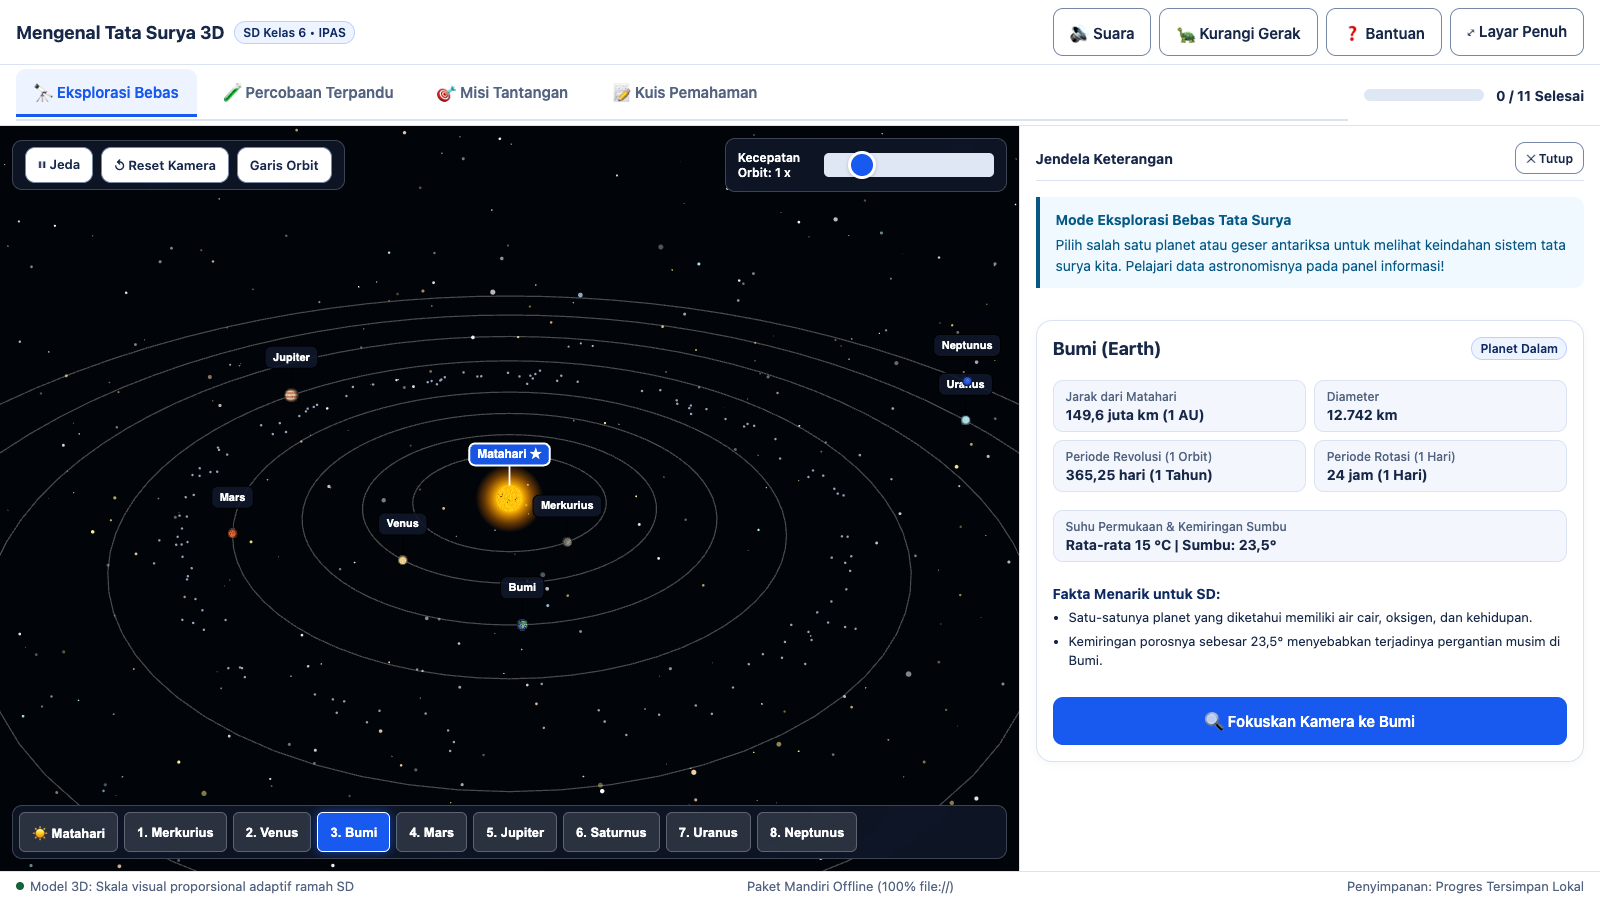Choose 6. Saturnus planet button
Screen dimensions: 1600x900
tap(611, 832)
